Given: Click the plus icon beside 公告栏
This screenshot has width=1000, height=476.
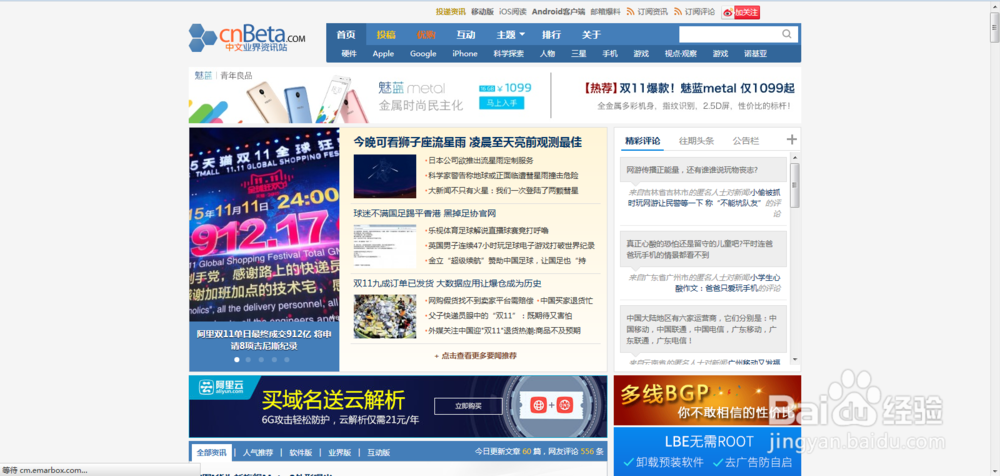Looking at the screenshot, I should 791,140.
